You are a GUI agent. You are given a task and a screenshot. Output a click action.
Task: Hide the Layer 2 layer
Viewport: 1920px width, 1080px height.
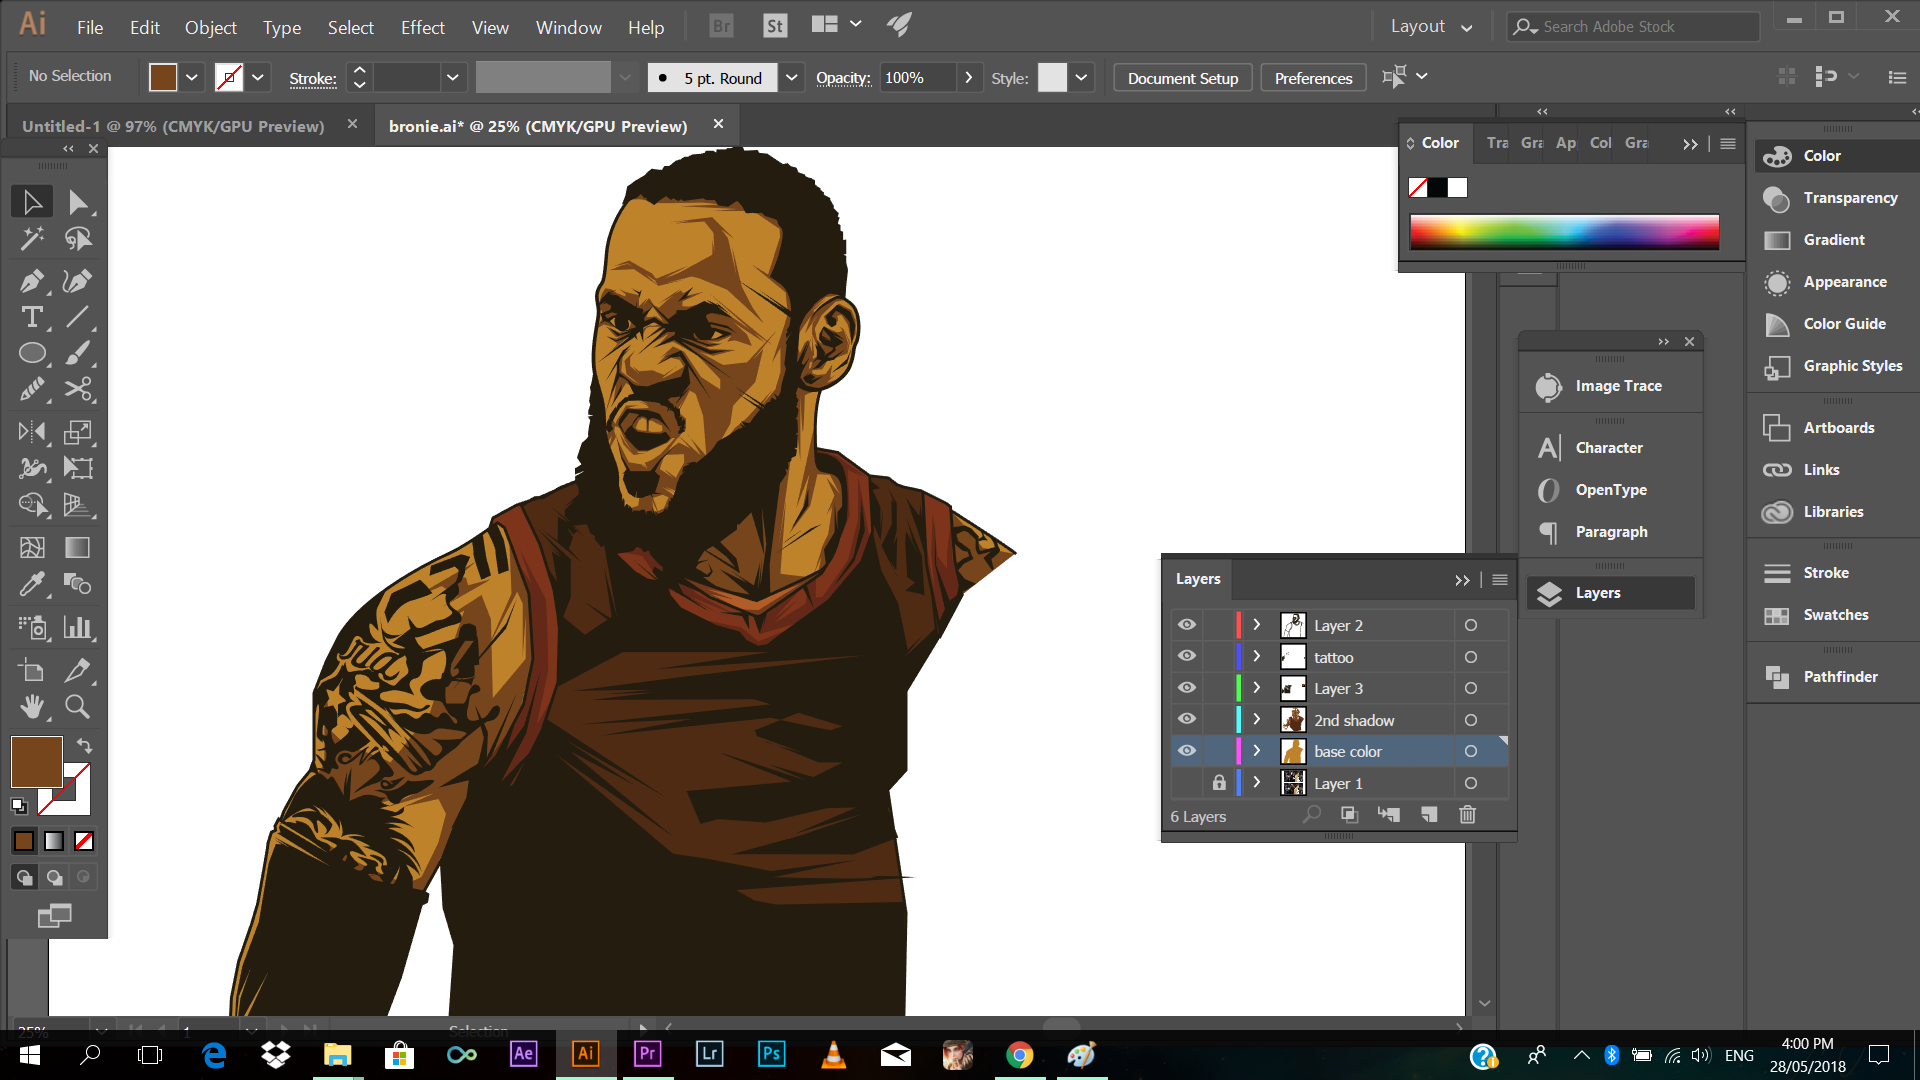click(1187, 625)
